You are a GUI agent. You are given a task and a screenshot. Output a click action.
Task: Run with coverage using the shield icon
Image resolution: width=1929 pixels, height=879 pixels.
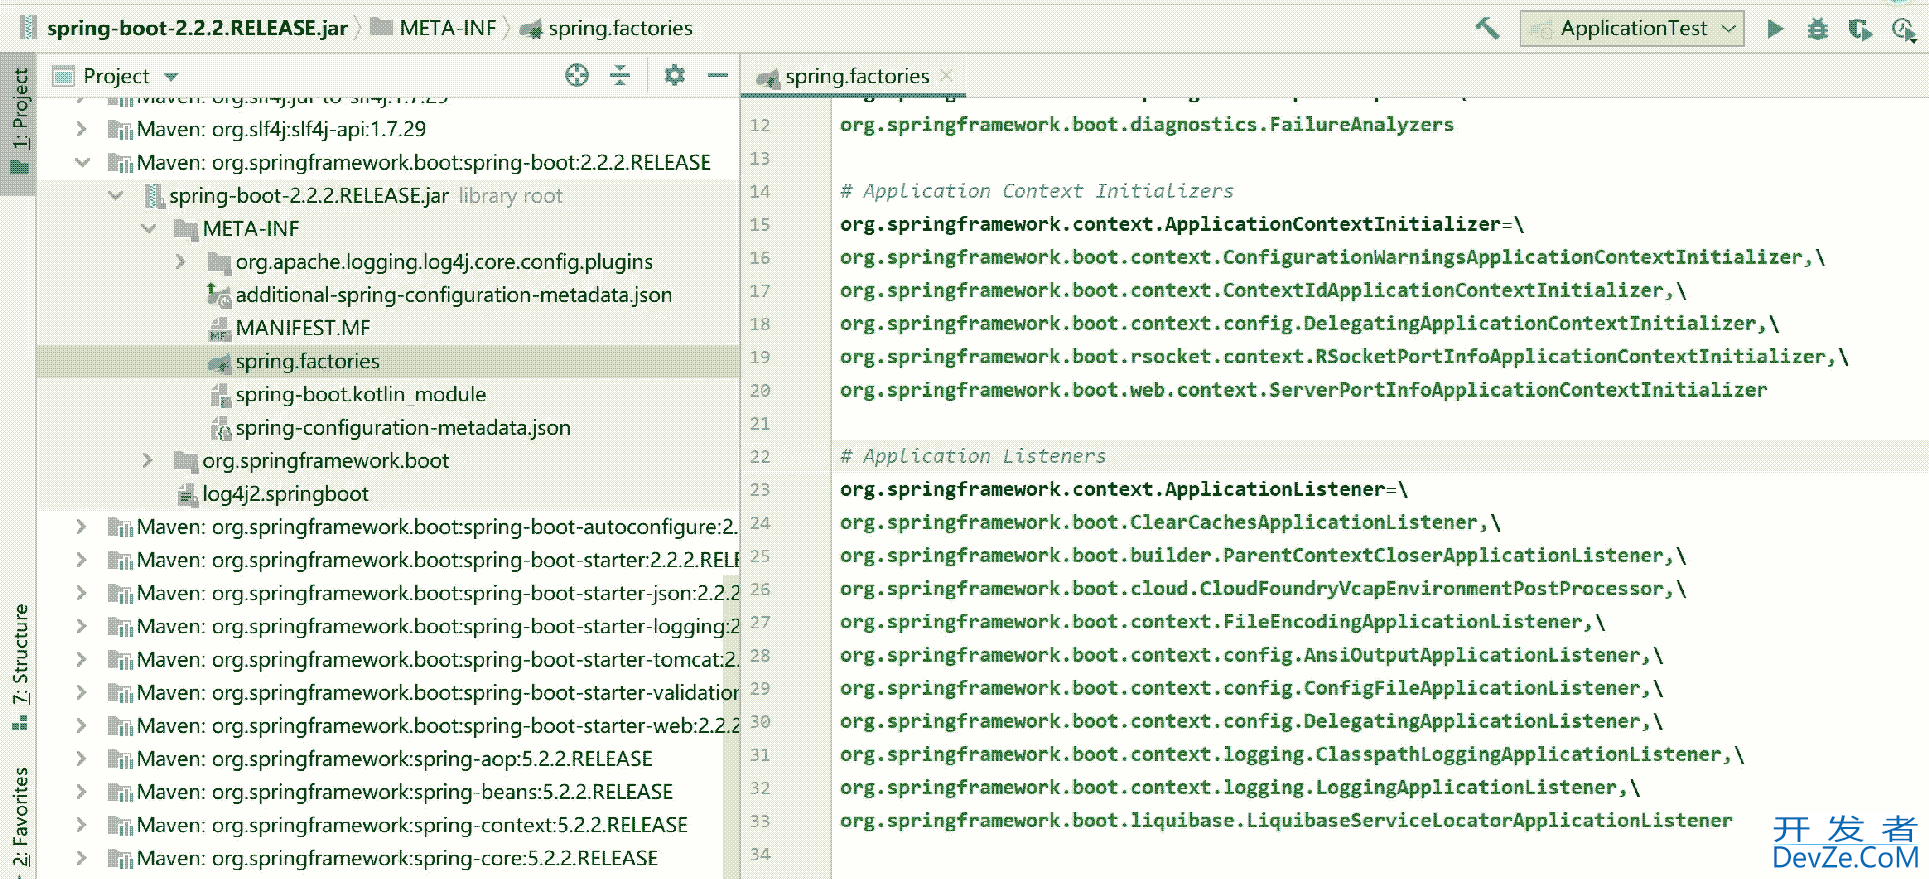click(x=1860, y=29)
